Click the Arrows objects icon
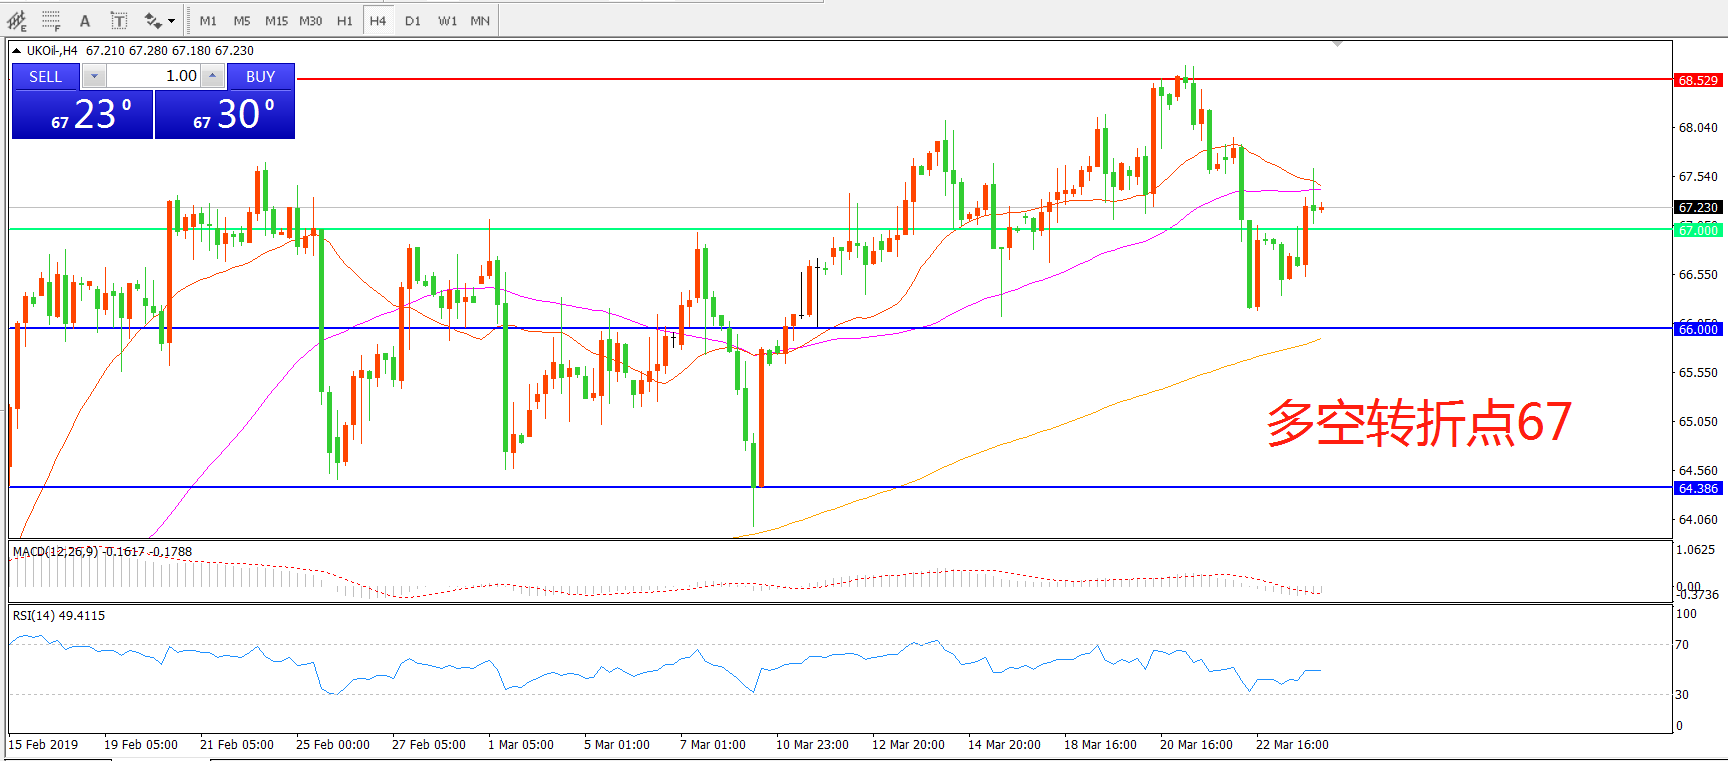Viewport: 1728px width, 761px height. click(x=152, y=20)
